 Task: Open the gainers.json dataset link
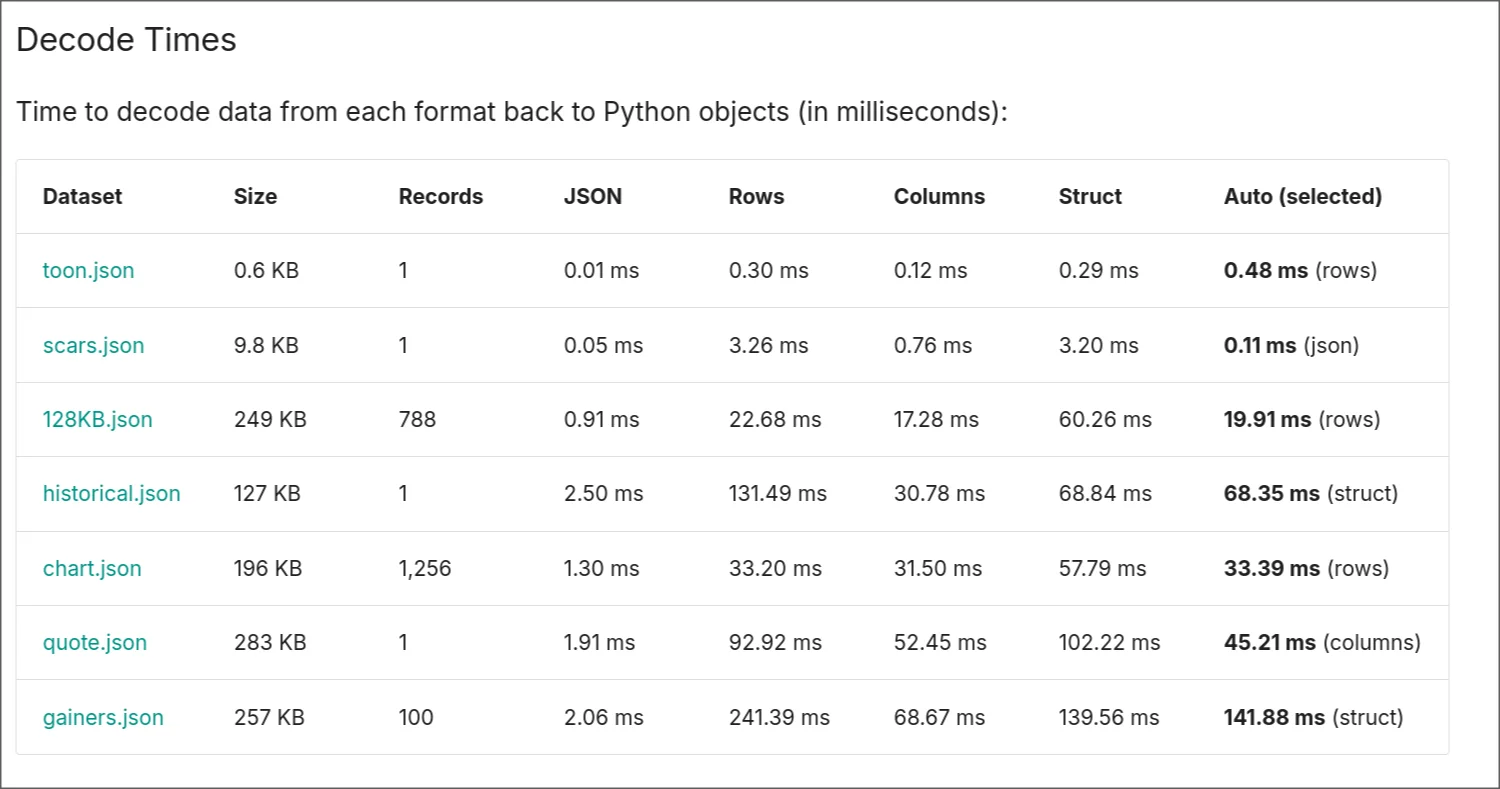click(x=103, y=718)
